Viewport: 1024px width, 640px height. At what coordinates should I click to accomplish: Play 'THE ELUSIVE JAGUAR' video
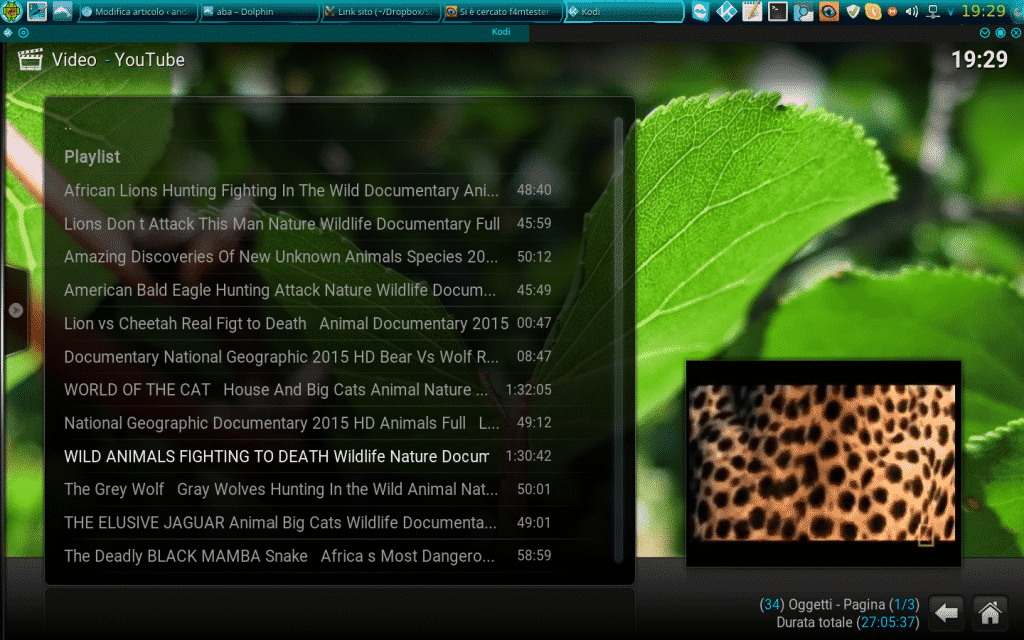(327, 522)
